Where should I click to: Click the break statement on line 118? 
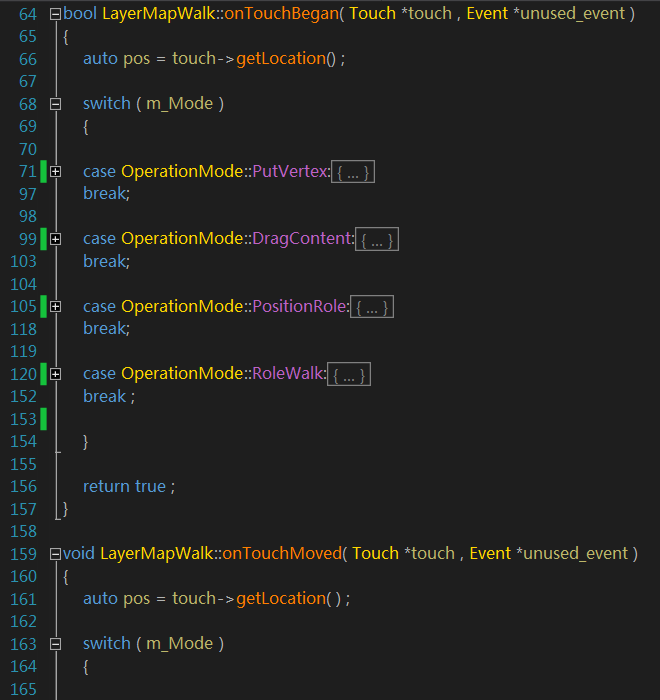pos(106,329)
